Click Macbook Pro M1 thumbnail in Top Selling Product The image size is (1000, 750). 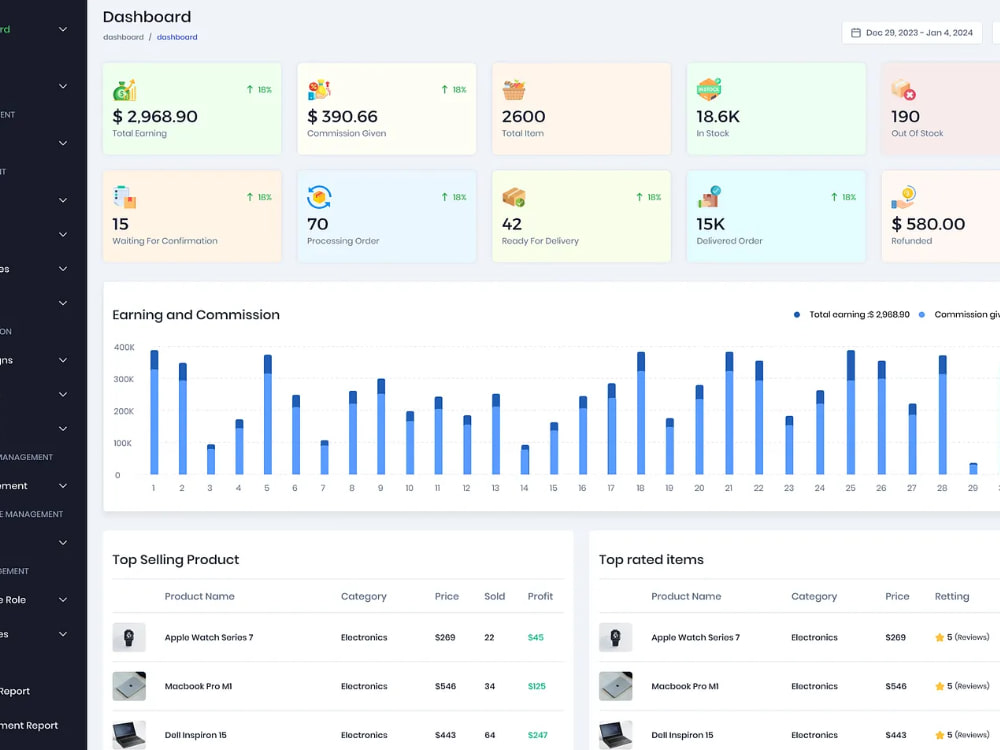click(129, 686)
